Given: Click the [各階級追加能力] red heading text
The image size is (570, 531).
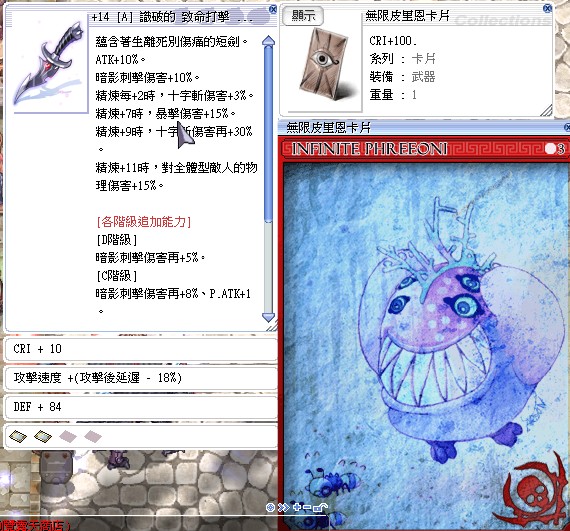Looking at the screenshot, I should pyautogui.click(x=144, y=222).
